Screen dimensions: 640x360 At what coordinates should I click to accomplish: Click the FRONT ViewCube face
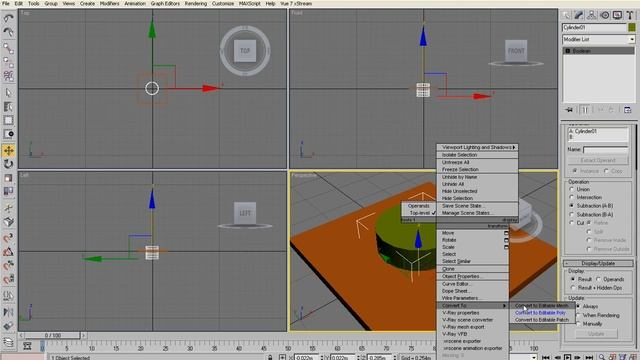(x=516, y=51)
